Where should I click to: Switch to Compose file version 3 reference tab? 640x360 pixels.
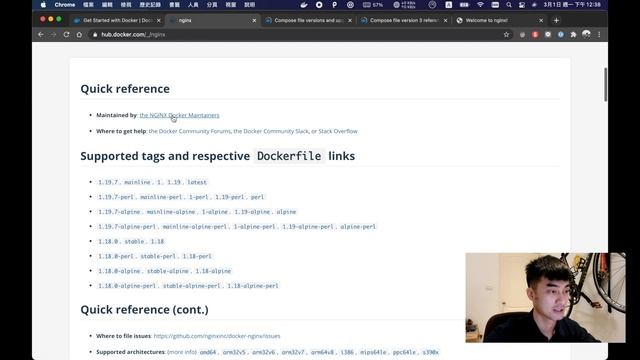[404, 20]
